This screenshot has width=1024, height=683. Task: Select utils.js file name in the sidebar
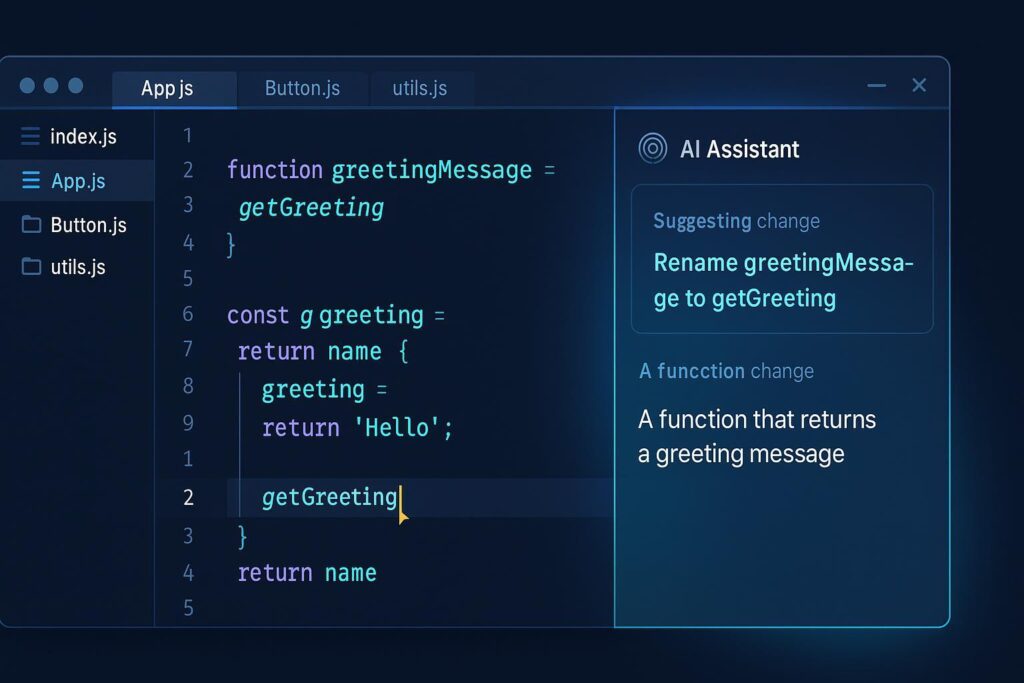tap(78, 267)
